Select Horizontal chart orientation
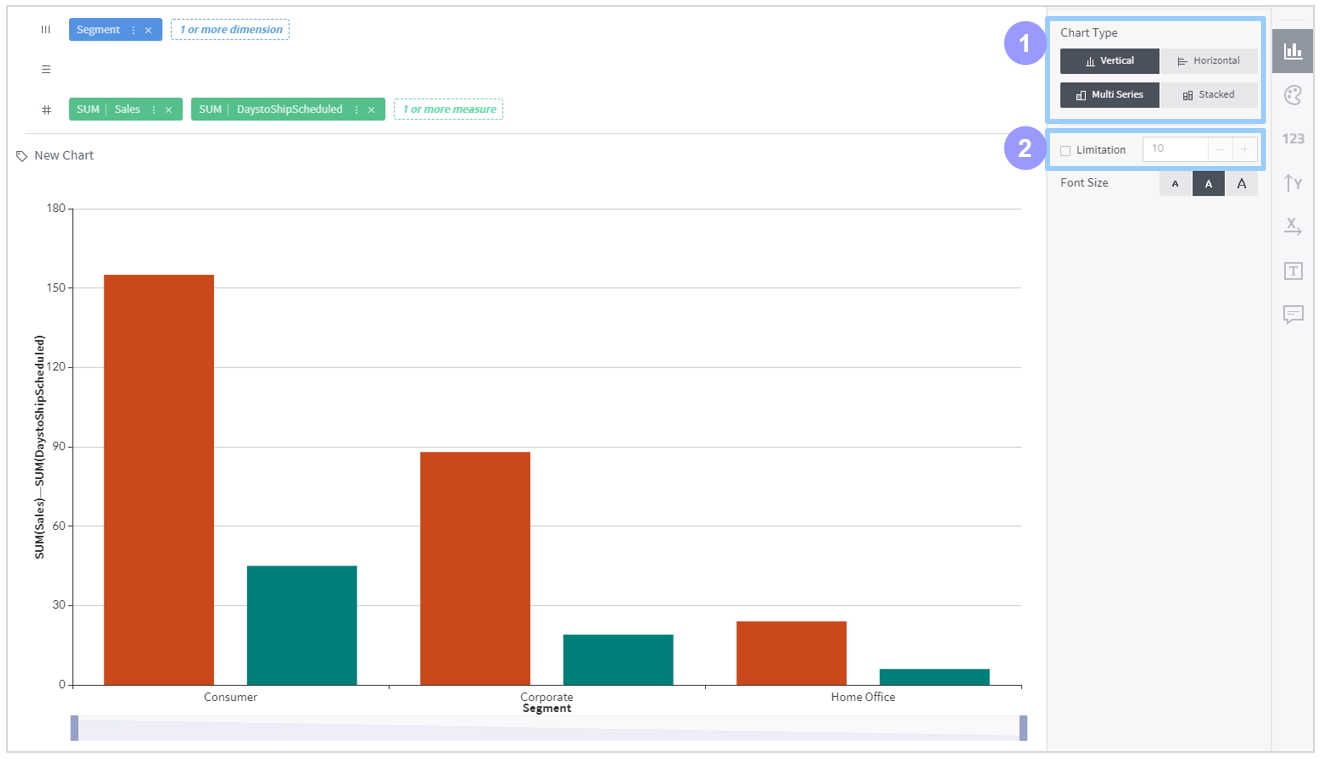The width and height of the screenshot is (1323, 759). [1209, 61]
